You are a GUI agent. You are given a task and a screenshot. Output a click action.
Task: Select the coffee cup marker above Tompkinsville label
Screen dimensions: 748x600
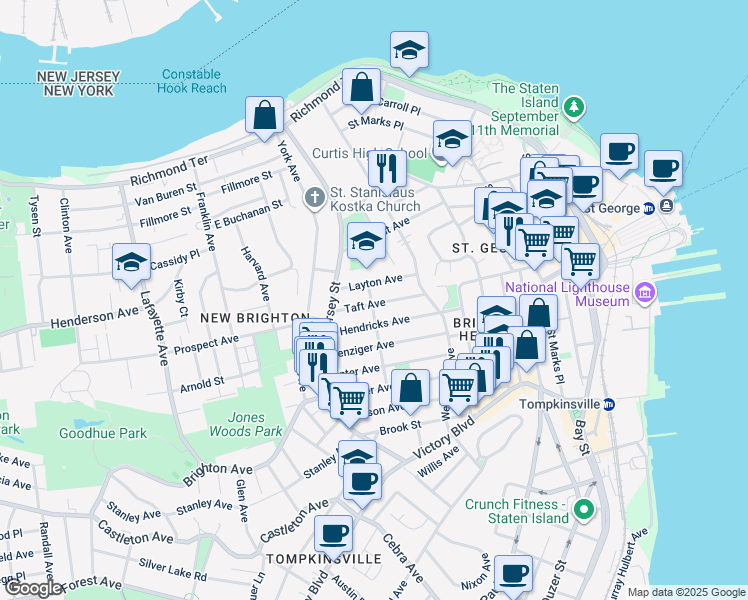[x=333, y=535]
